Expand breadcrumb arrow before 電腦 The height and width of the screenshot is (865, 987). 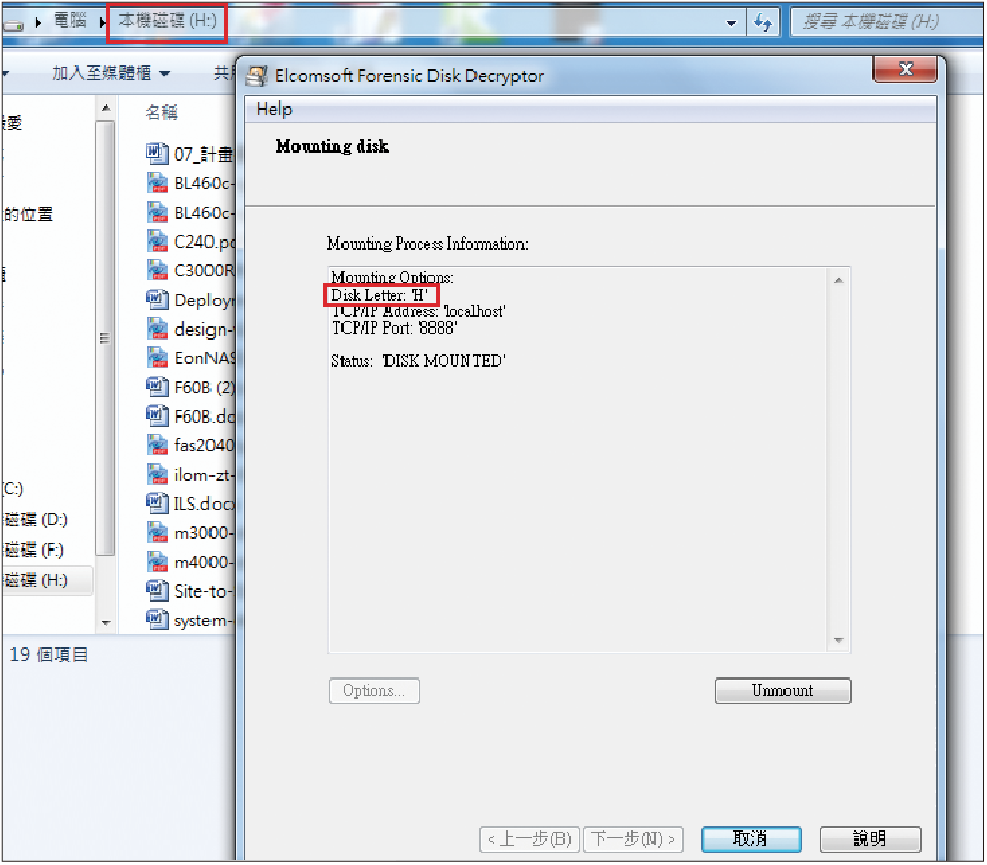tap(39, 23)
